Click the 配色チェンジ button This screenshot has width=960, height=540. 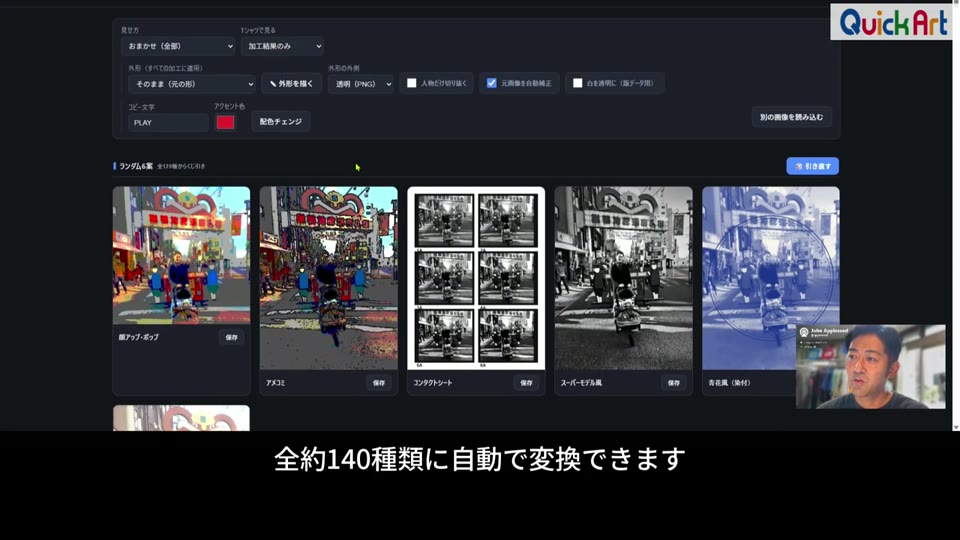point(280,122)
